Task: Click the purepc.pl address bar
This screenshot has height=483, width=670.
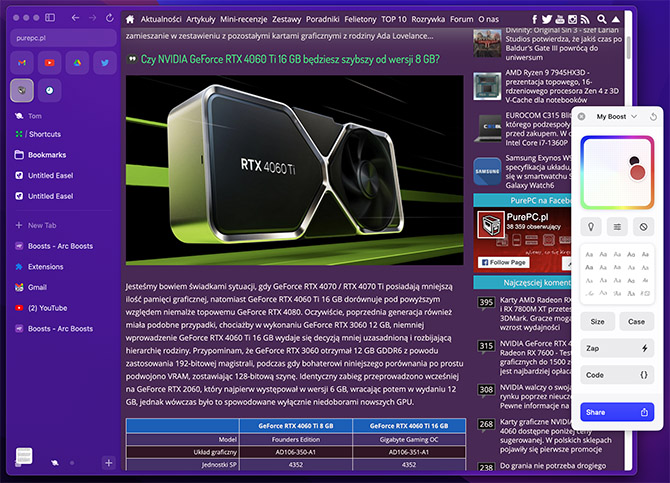Action: (x=63, y=38)
